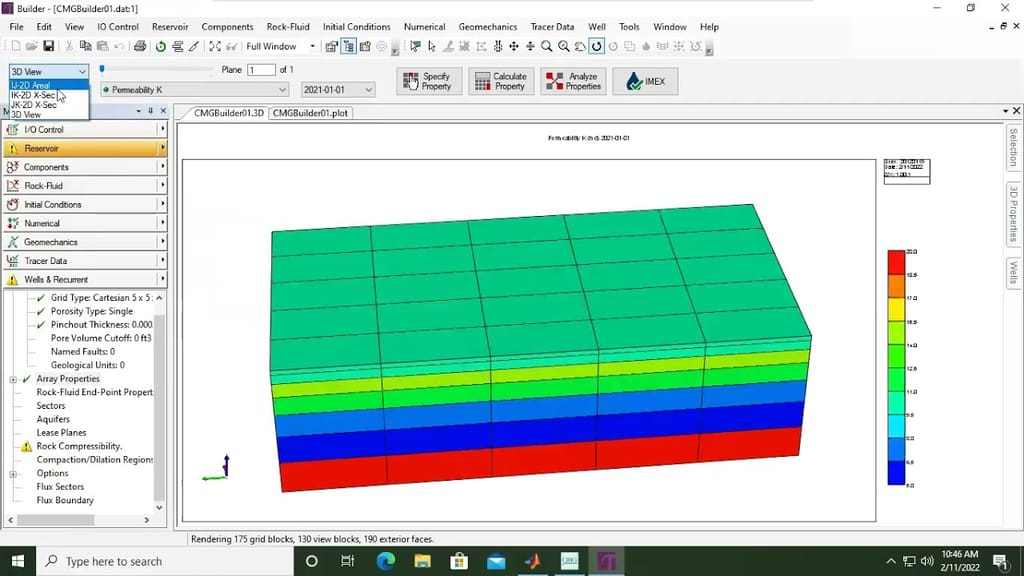Screen dimensions: 1024x576
Task: Click the Wells & Recurrent section button
Action: click(85, 280)
